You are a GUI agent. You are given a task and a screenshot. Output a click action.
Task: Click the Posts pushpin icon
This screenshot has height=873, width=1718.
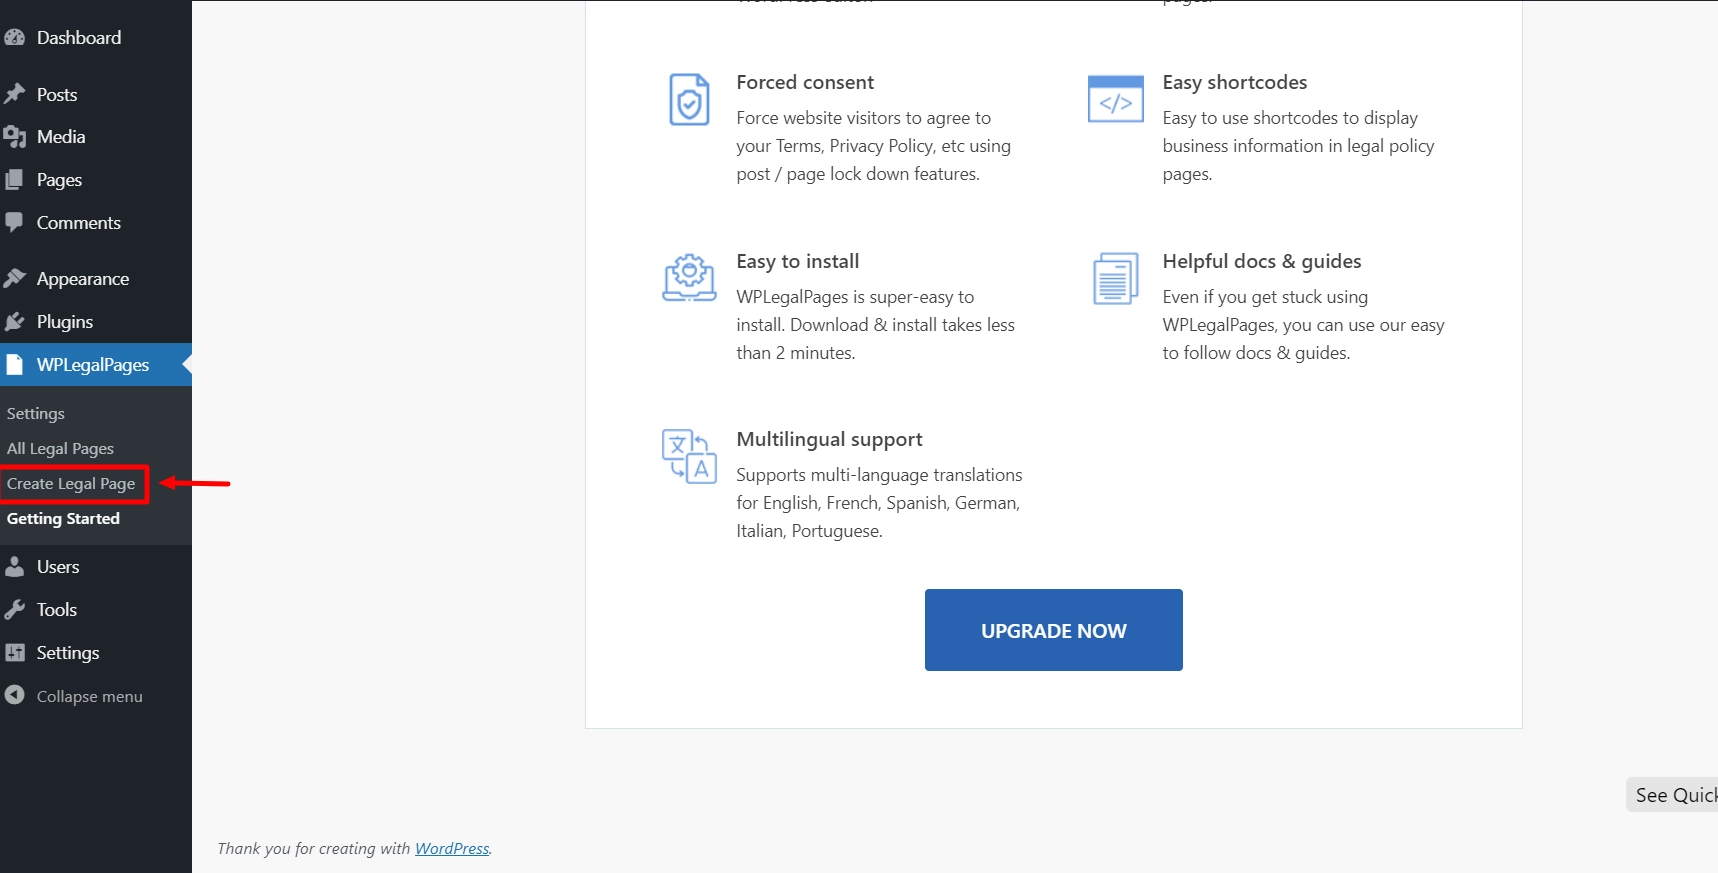coord(14,94)
